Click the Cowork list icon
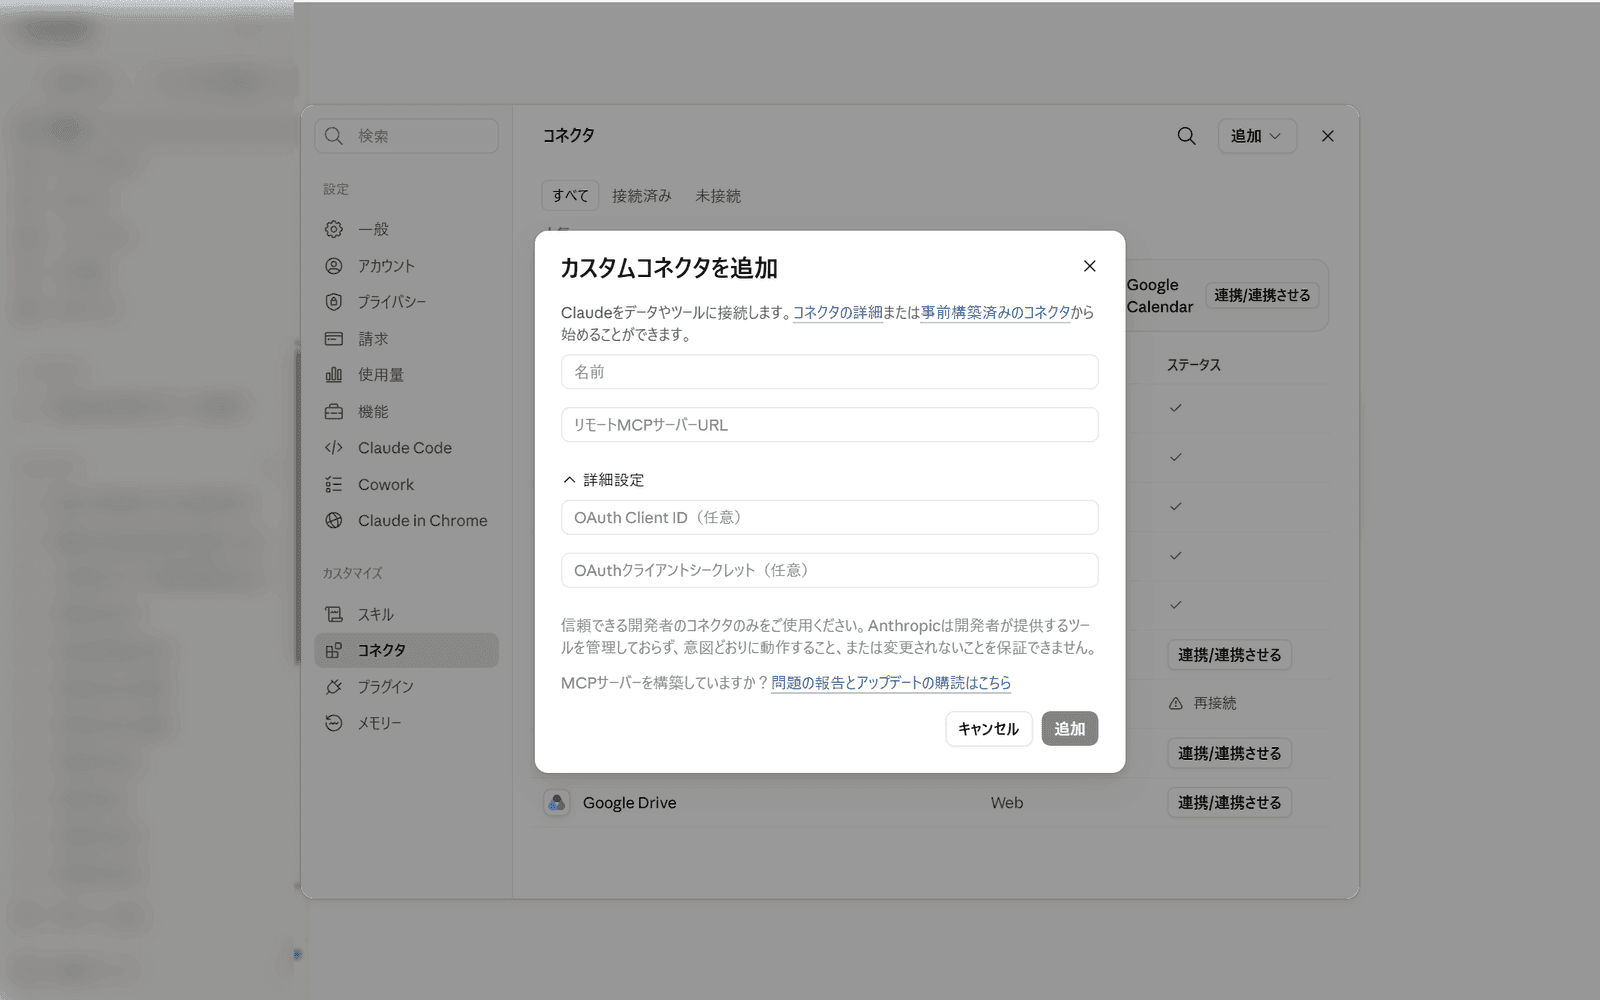The height and width of the screenshot is (1000, 1600). click(334, 485)
